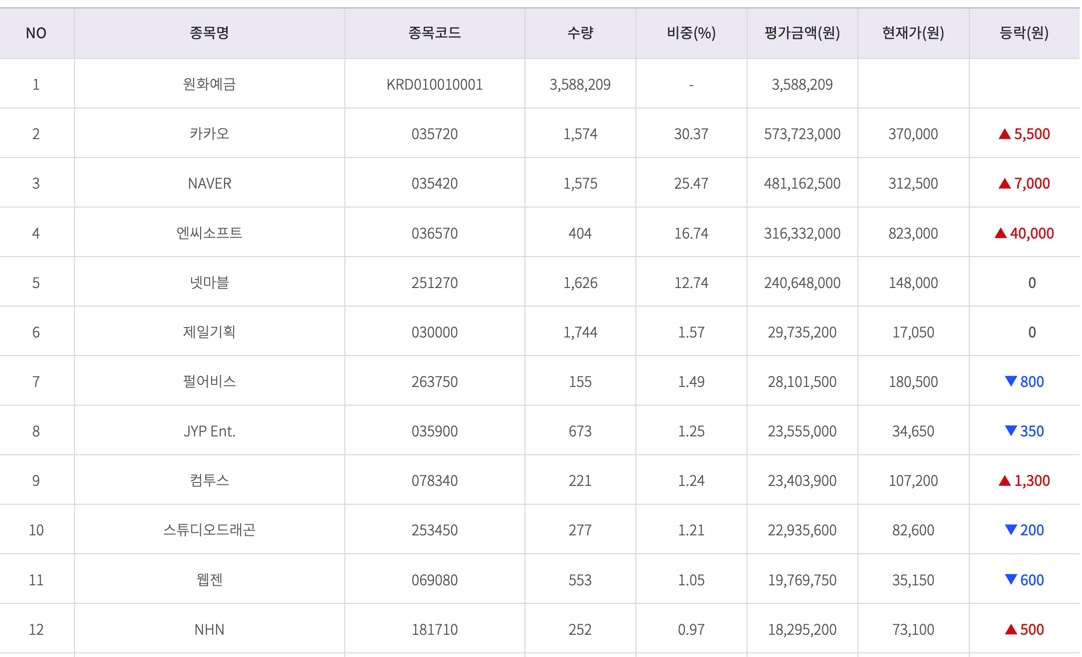Select the 펄어비스 stock name

point(209,382)
